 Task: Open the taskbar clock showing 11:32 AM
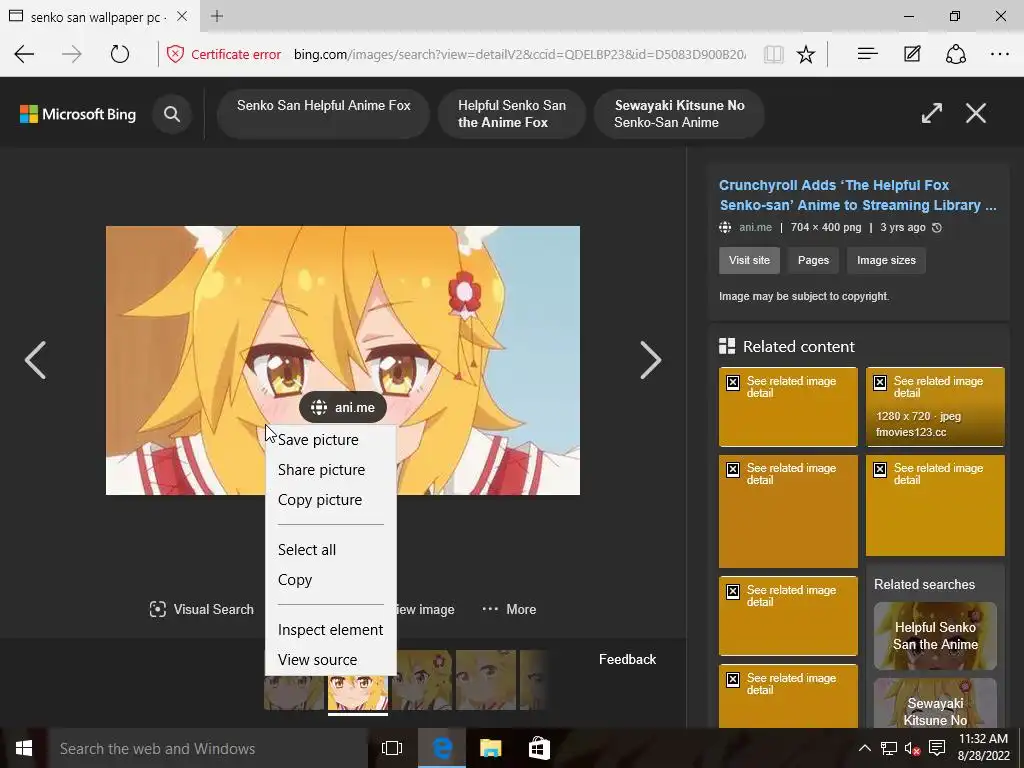point(983,748)
